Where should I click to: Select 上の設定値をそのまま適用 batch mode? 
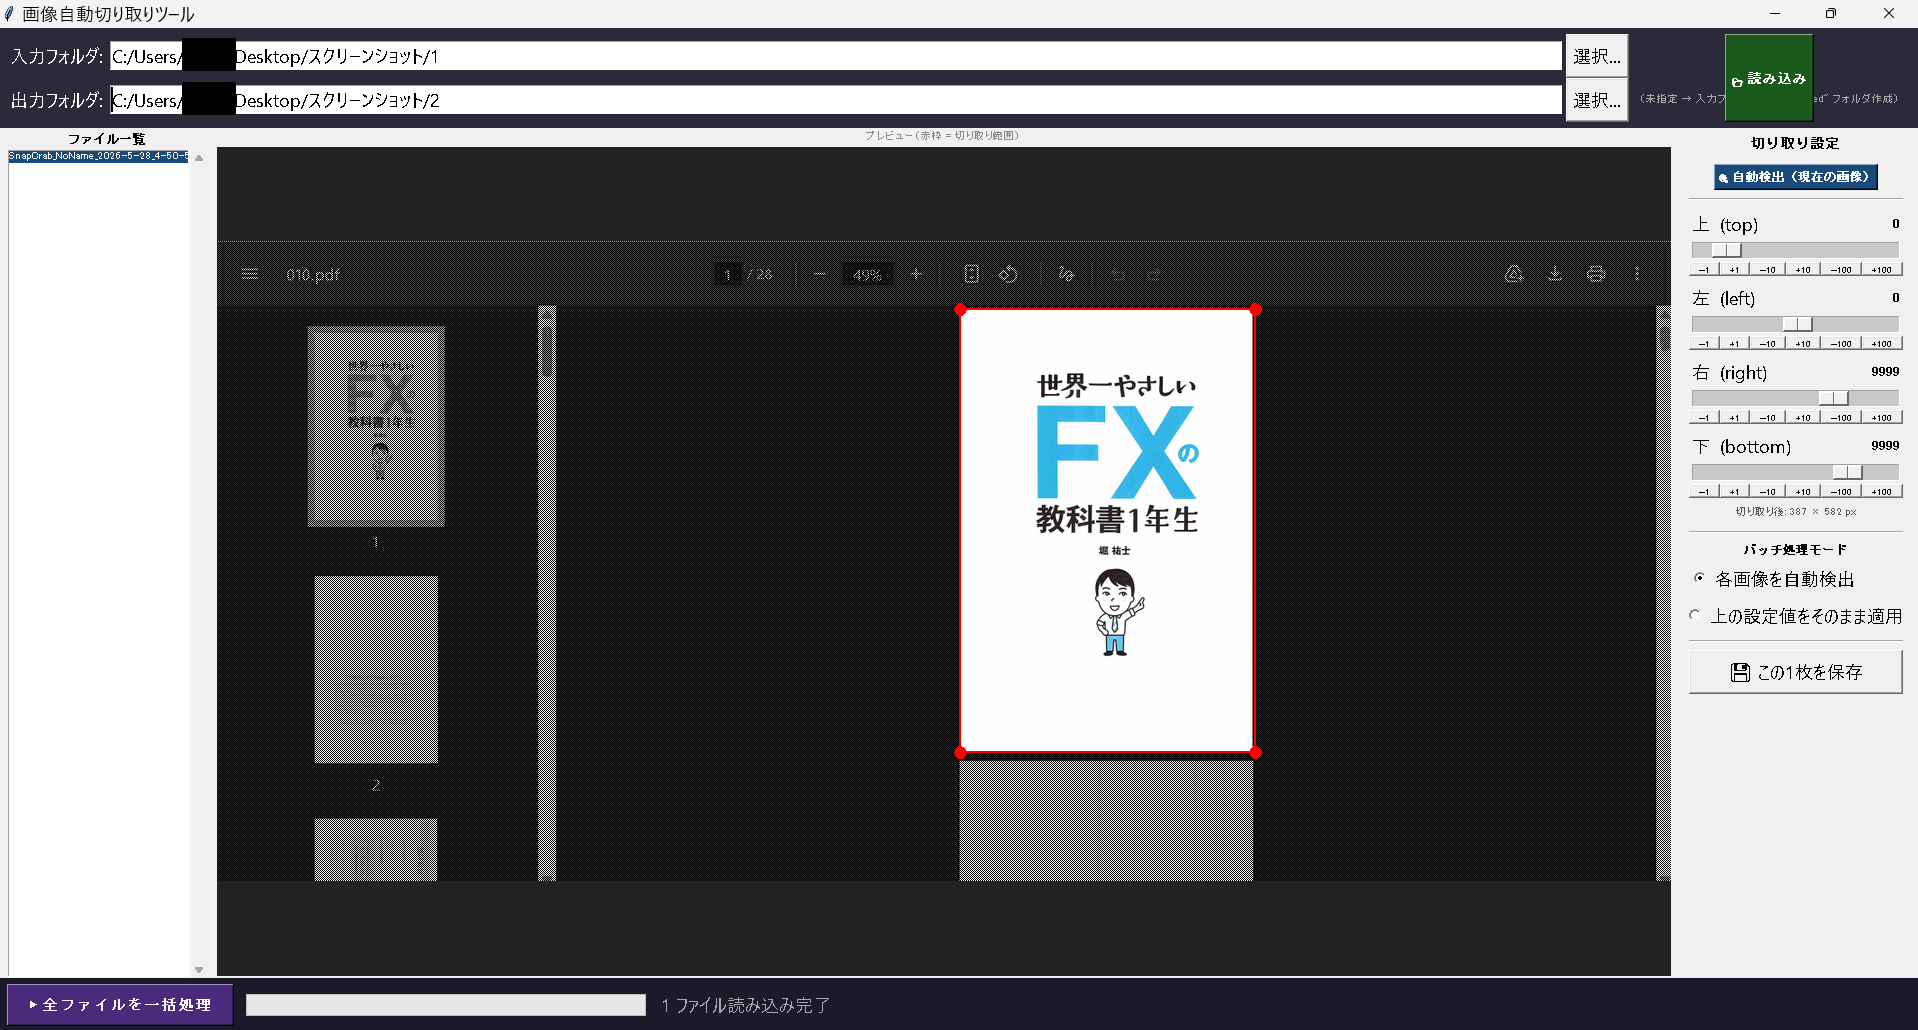point(1796,616)
